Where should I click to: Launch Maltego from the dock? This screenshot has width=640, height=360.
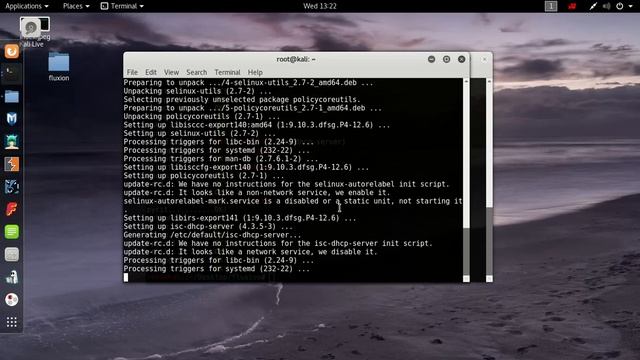coord(12,187)
